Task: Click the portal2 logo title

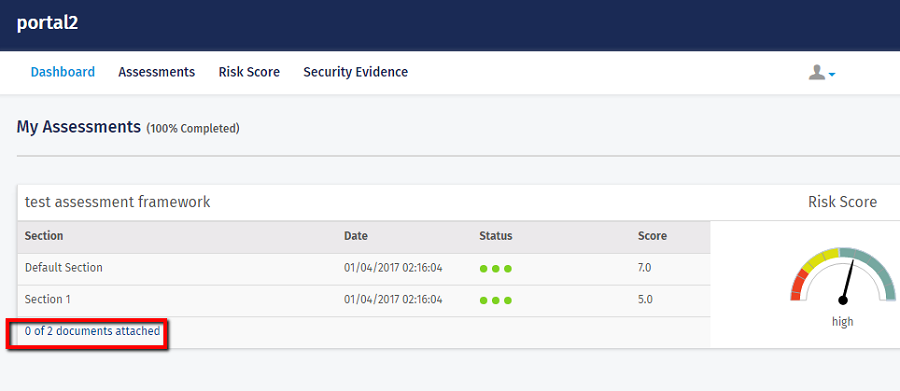Action: pos(47,23)
